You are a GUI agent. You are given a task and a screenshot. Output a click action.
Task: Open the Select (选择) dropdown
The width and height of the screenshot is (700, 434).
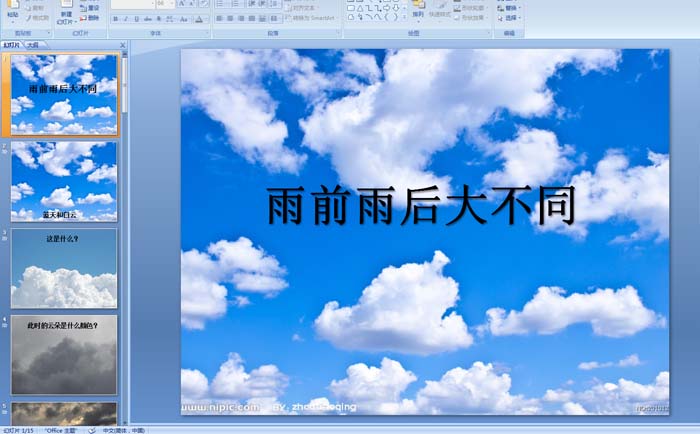[x=508, y=18]
